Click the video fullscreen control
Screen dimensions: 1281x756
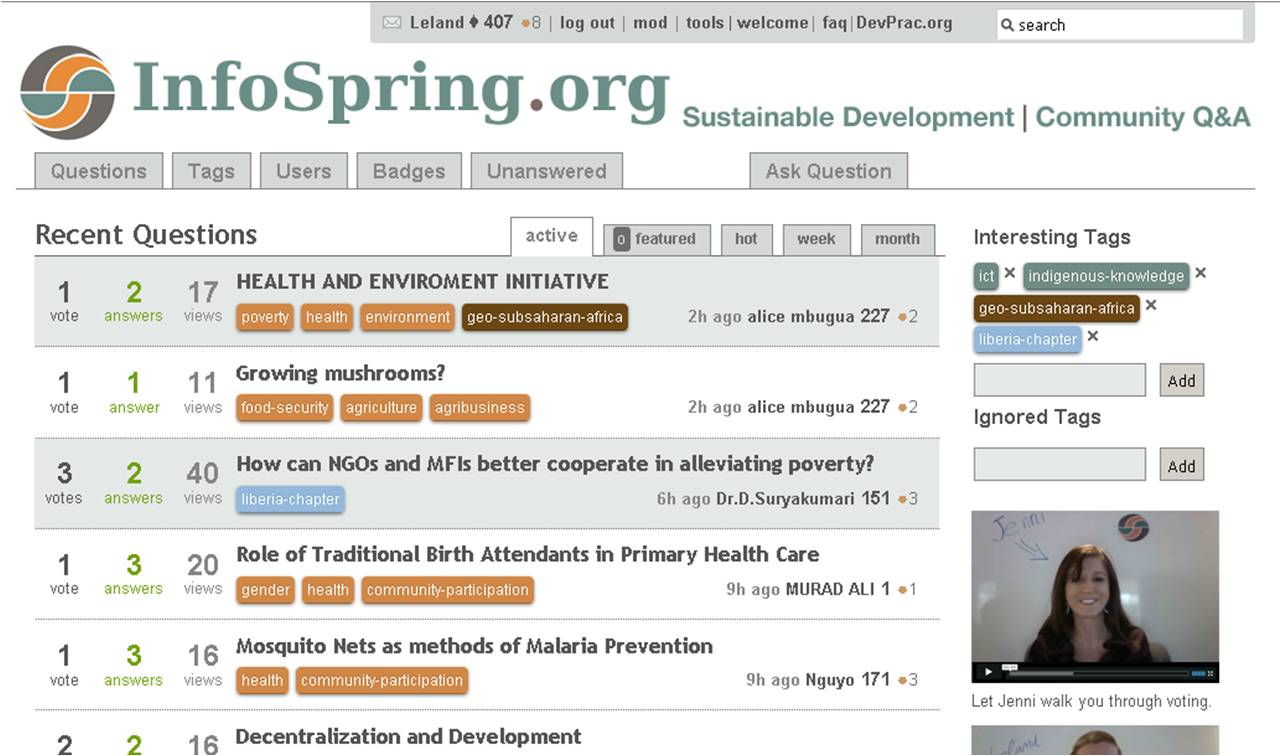[1208, 673]
